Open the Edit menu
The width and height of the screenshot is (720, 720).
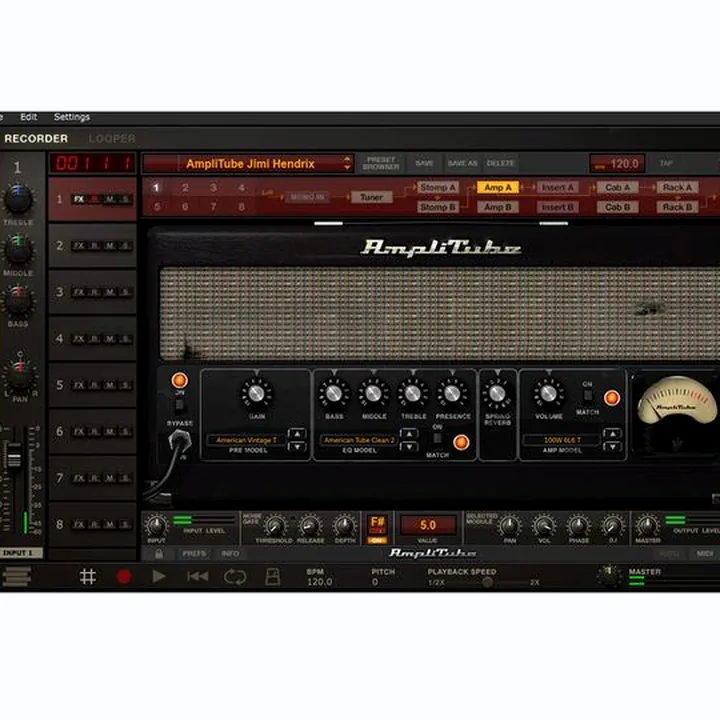28,117
